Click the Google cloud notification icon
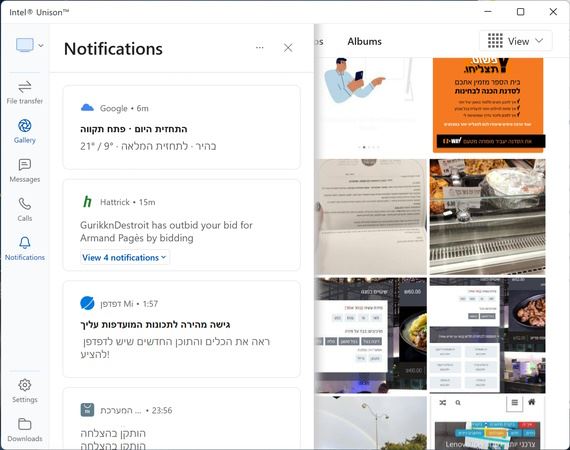The width and height of the screenshot is (570, 450). (87, 108)
